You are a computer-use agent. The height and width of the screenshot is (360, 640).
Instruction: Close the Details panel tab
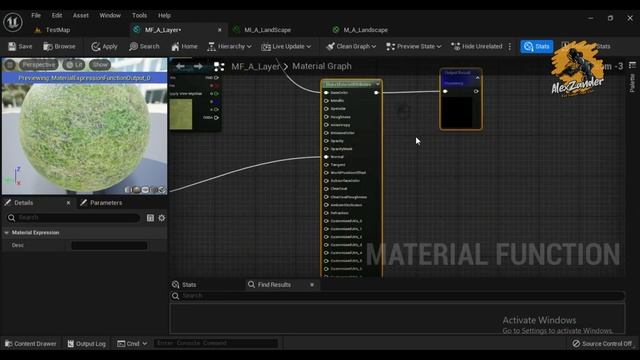(68, 203)
